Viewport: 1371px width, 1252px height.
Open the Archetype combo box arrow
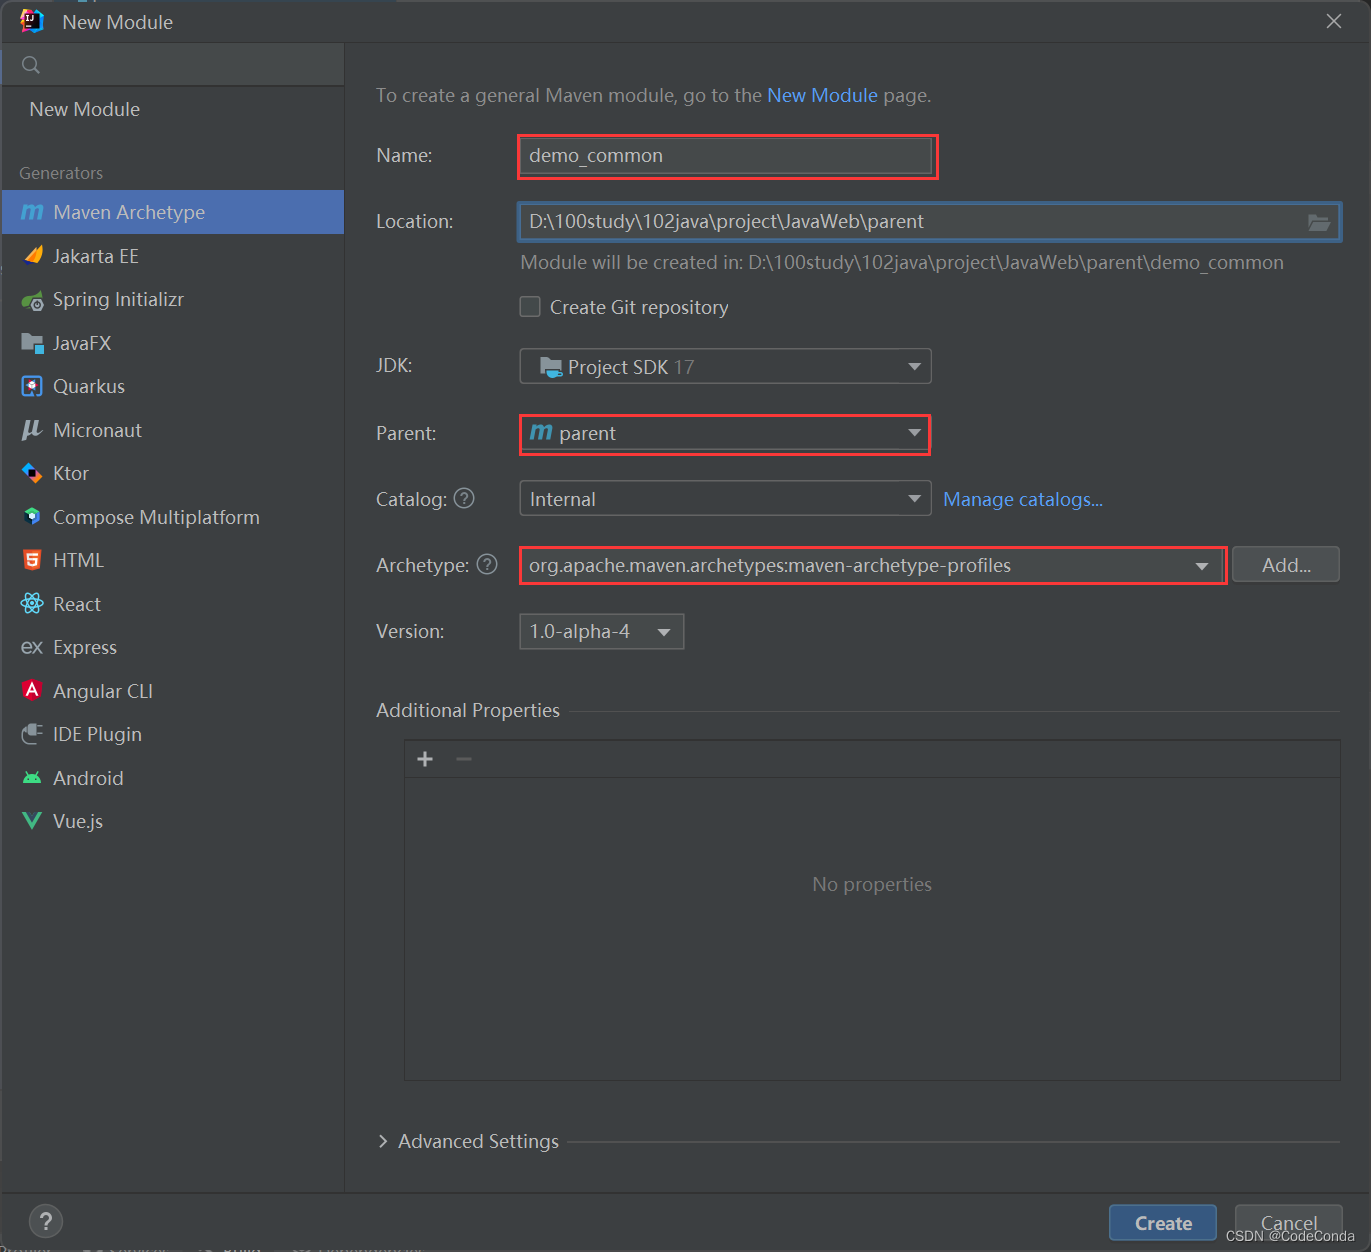1201,566
